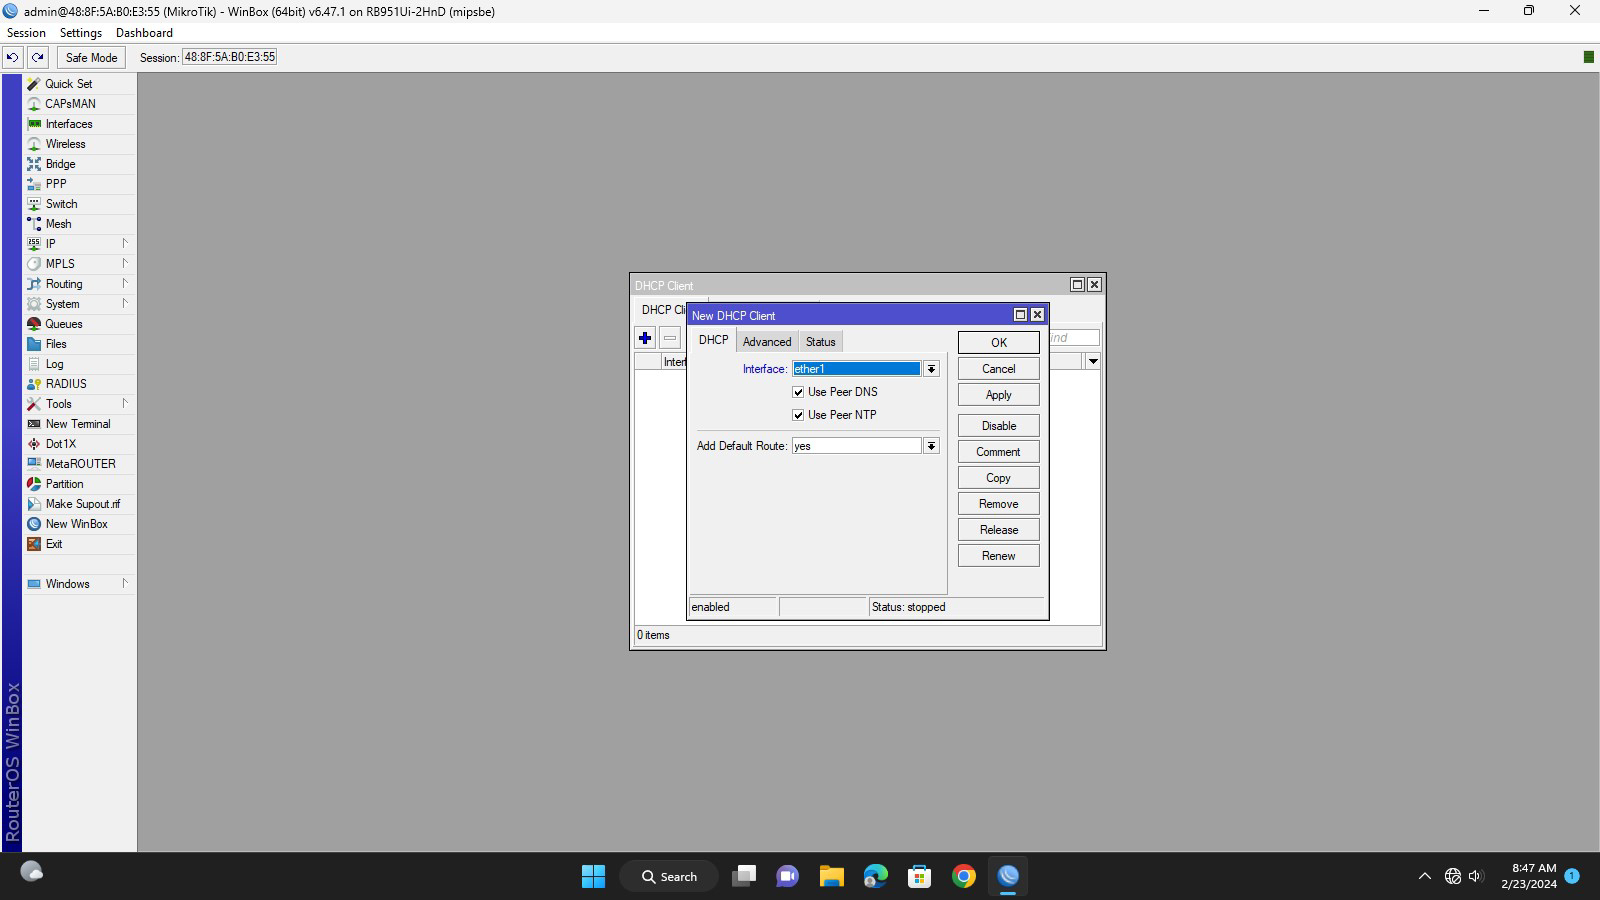Click the Find field in DHCP Client
This screenshot has width=1600, height=900.
[x=1074, y=338]
